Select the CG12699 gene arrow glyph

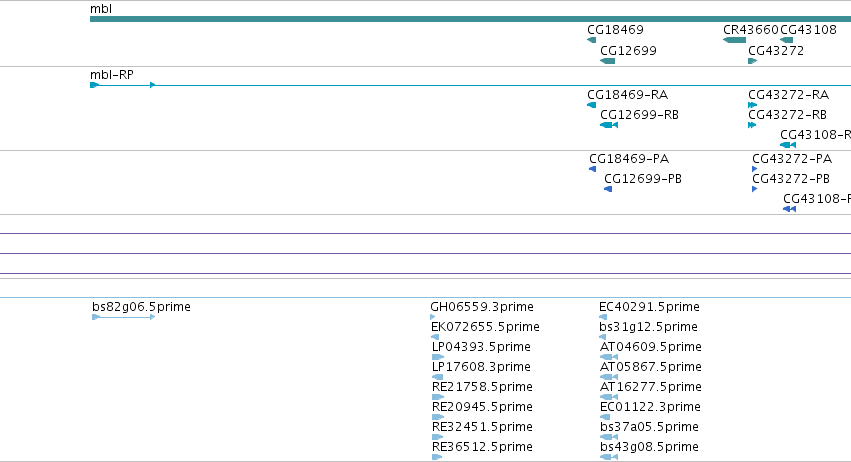pyautogui.click(x=607, y=61)
